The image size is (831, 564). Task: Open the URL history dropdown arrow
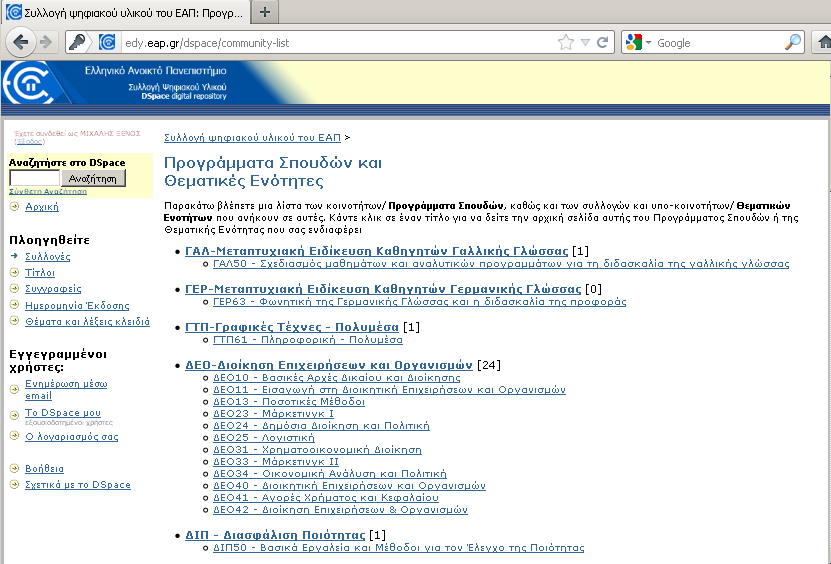pyautogui.click(x=585, y=42)
